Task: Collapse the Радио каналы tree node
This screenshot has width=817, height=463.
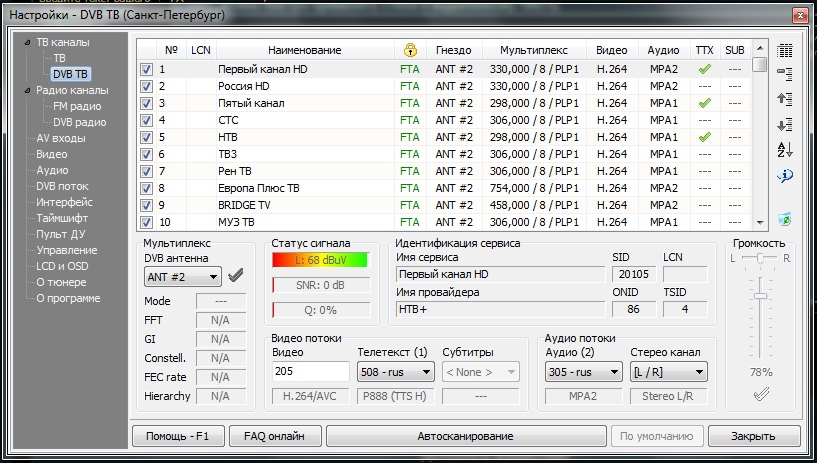Action: coord(26,90)
